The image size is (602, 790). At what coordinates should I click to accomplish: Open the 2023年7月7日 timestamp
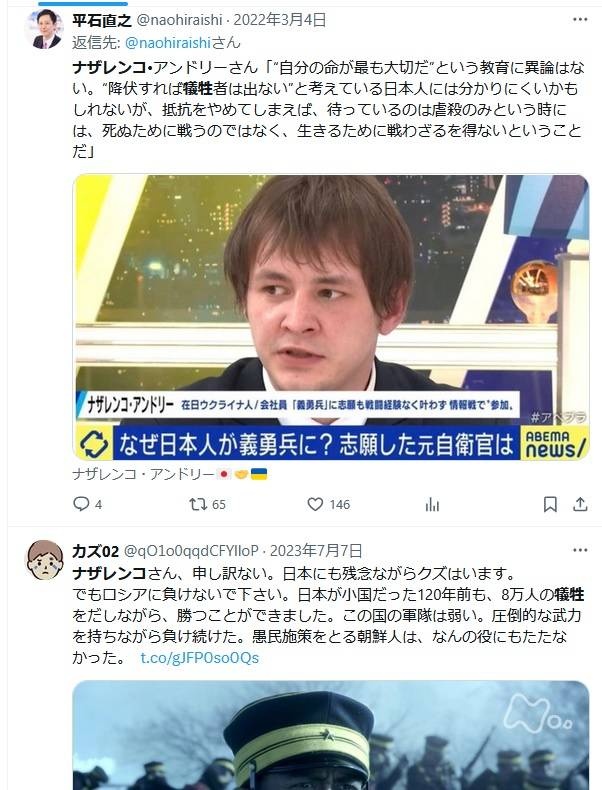pos(316,551)
